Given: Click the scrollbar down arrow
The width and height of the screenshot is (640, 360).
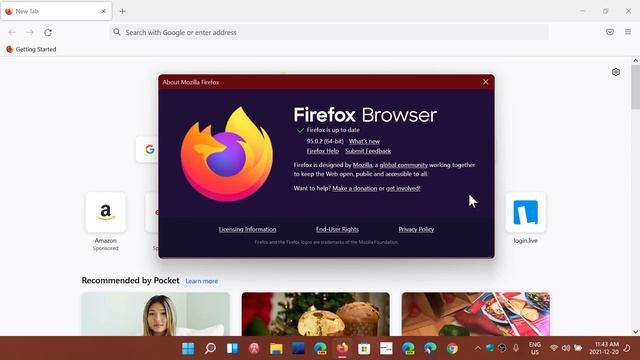Looking at the screenshot, I should pos(636,332).
